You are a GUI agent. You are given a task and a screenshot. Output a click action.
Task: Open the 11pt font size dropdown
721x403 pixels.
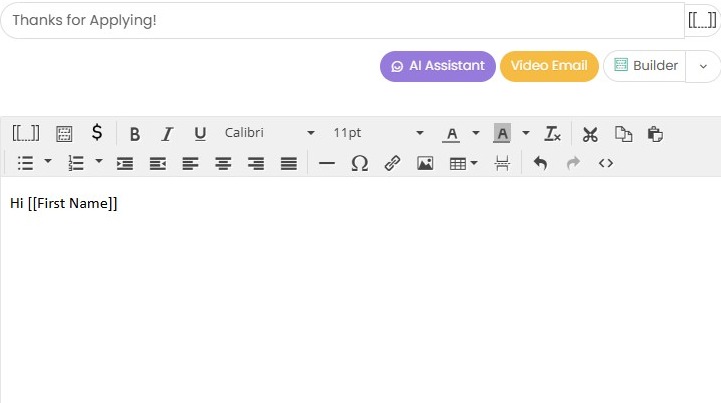(378, 133)
